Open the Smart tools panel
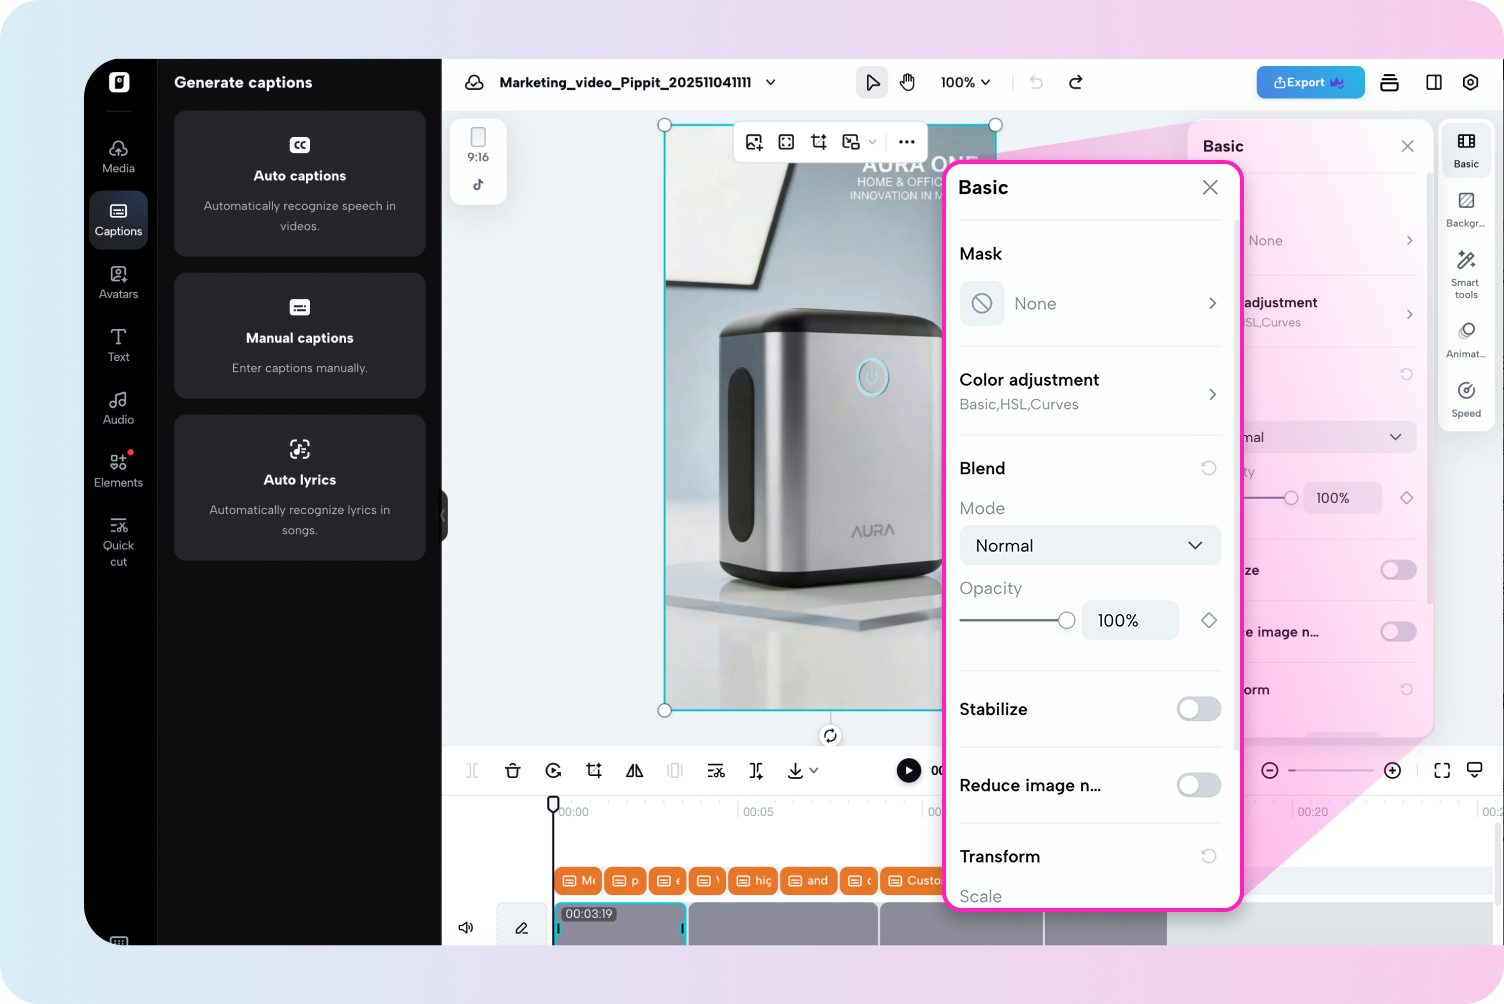Viewport: 1504px width, 1004px height. click(x=1465, y=271)
